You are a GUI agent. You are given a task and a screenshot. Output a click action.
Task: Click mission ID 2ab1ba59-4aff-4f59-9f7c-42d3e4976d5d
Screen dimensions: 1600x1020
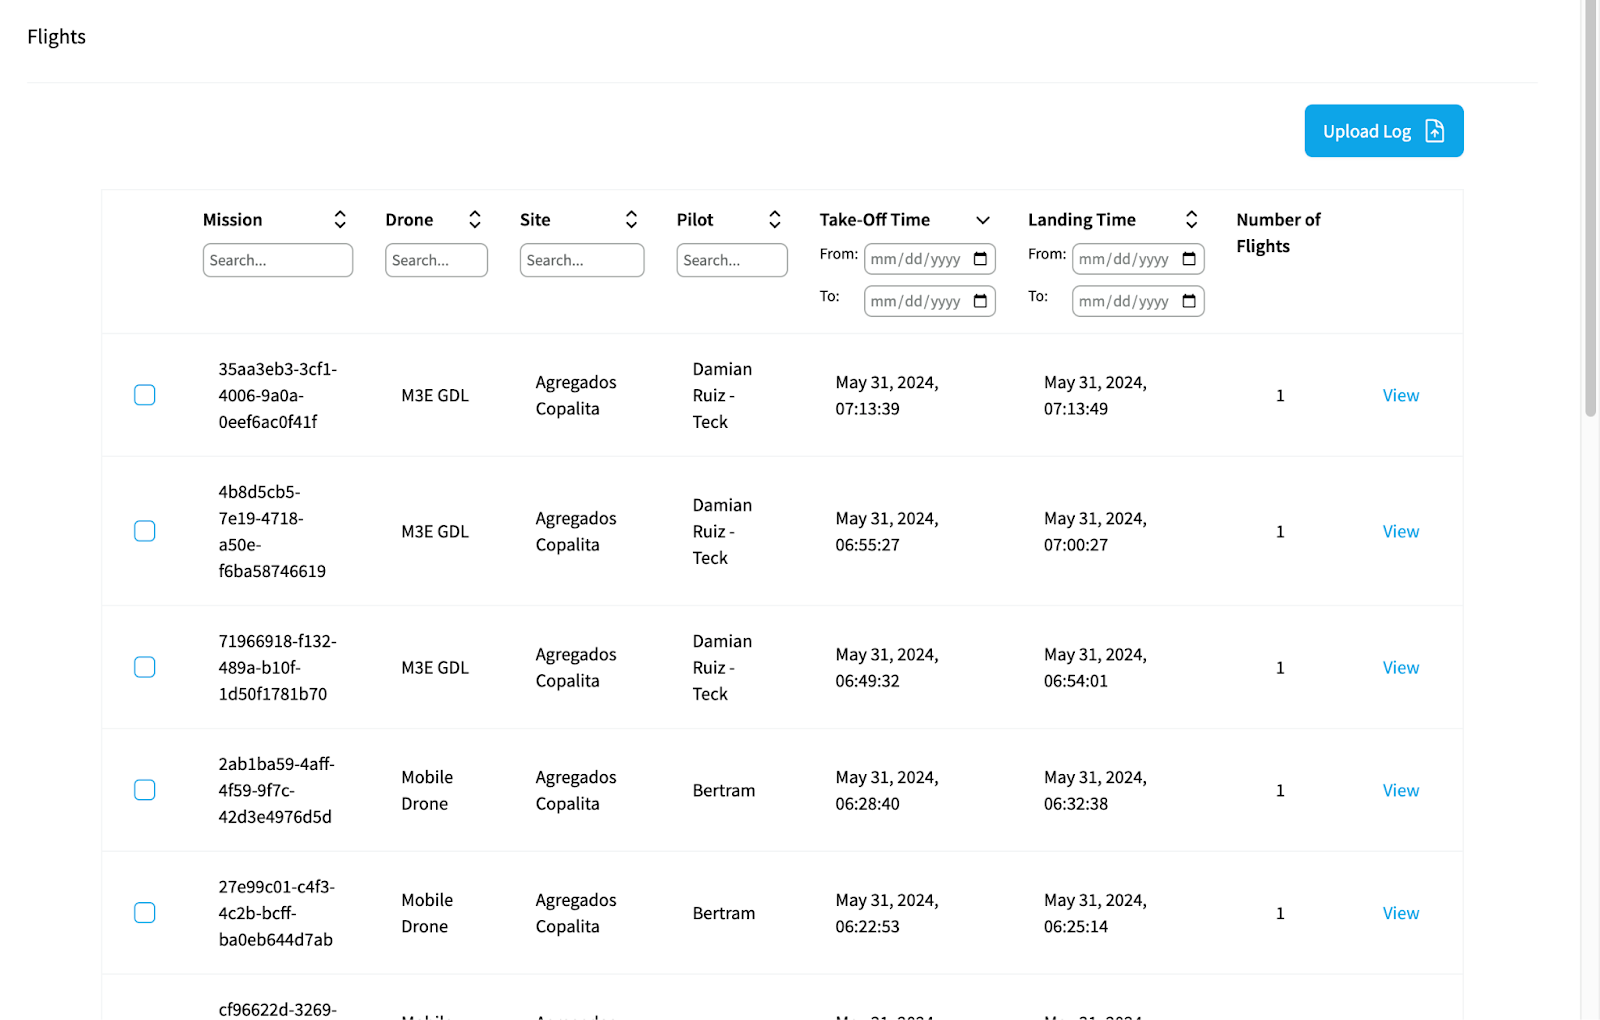point(277,790)
